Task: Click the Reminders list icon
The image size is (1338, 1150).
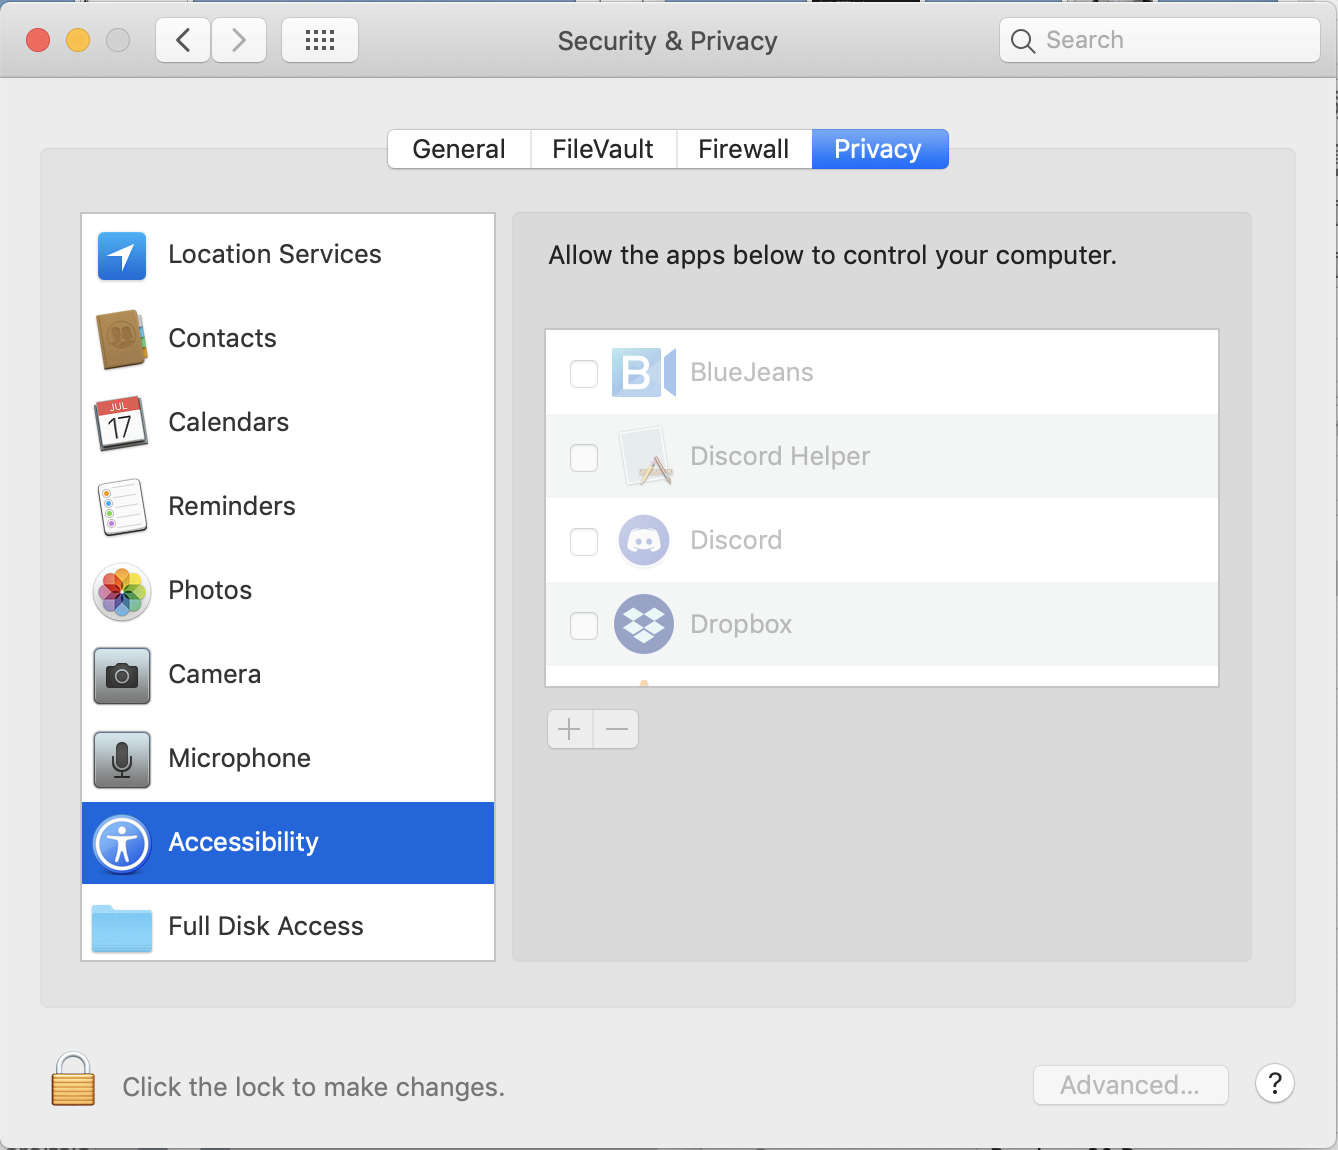Action: [122, 507]
